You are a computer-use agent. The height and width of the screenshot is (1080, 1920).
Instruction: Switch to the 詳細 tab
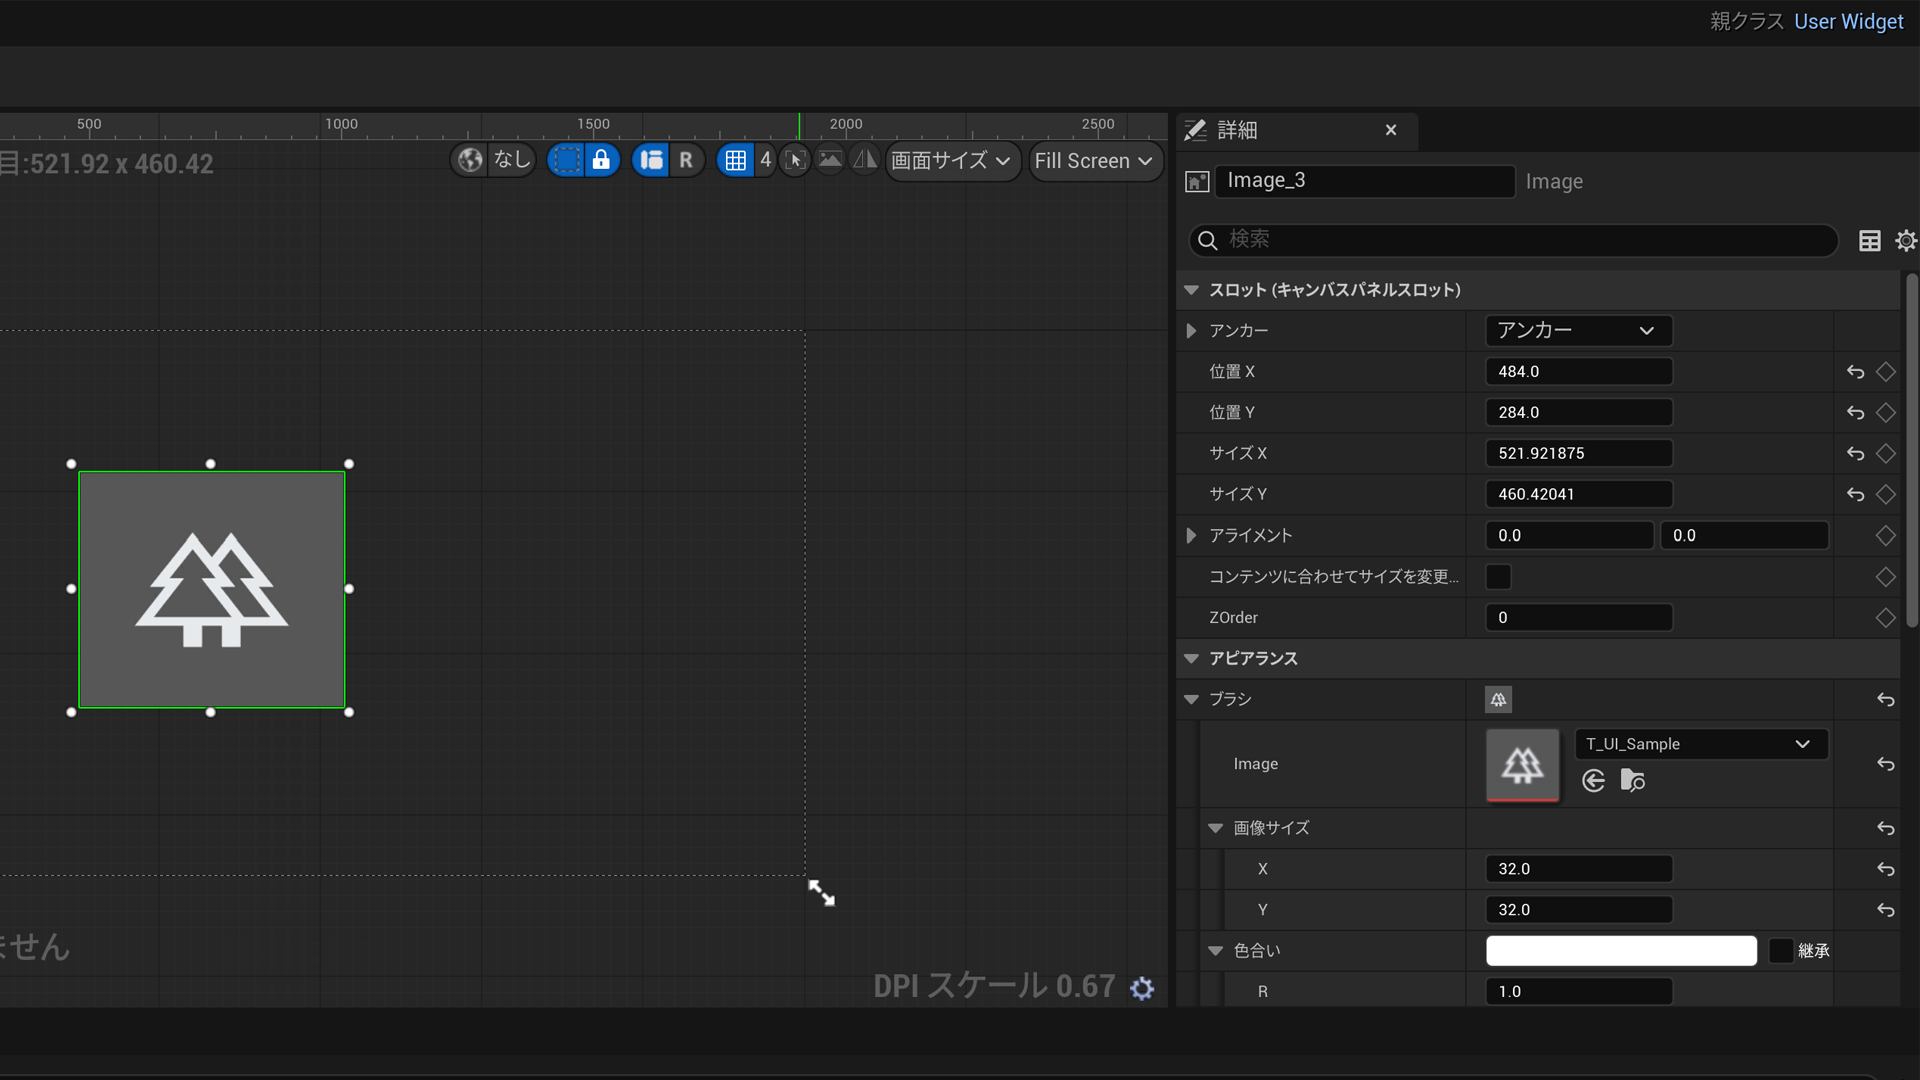tap(1237, 130)
